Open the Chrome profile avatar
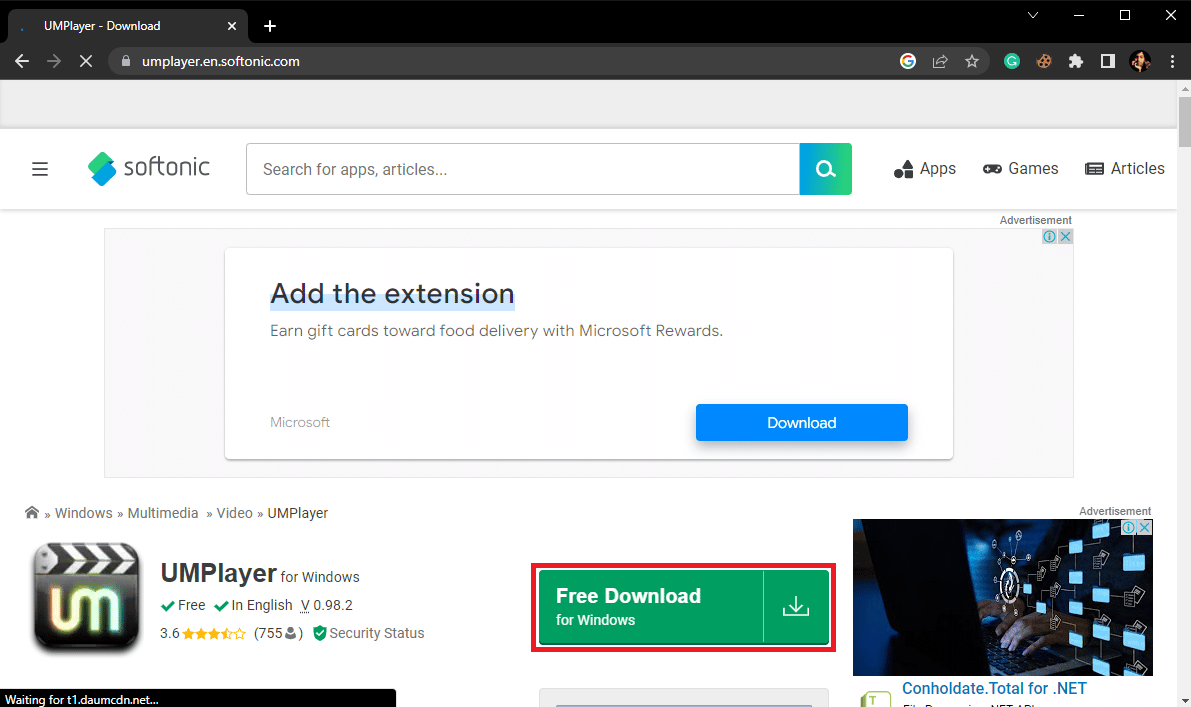 pyautogui.click(x=1140, y=61)
